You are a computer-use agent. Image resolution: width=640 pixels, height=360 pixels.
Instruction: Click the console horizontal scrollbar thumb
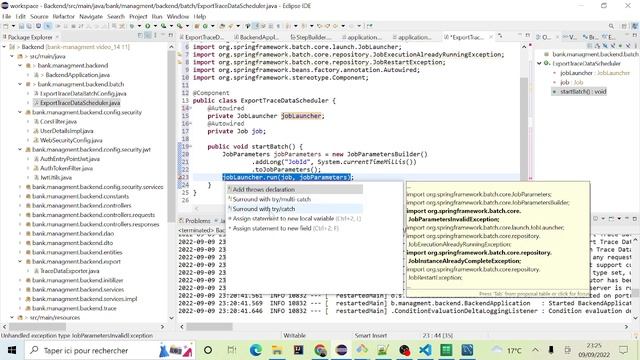point(209,327)
